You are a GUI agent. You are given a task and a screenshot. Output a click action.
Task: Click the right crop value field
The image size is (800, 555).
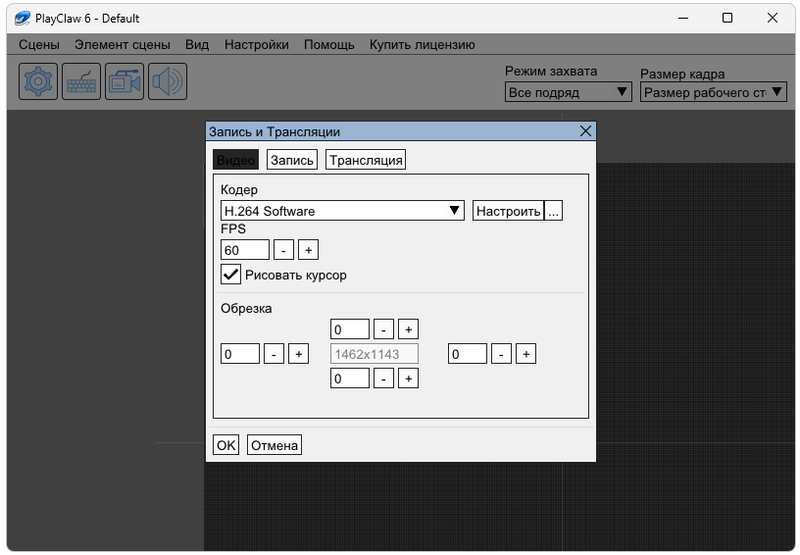(467, 354)
